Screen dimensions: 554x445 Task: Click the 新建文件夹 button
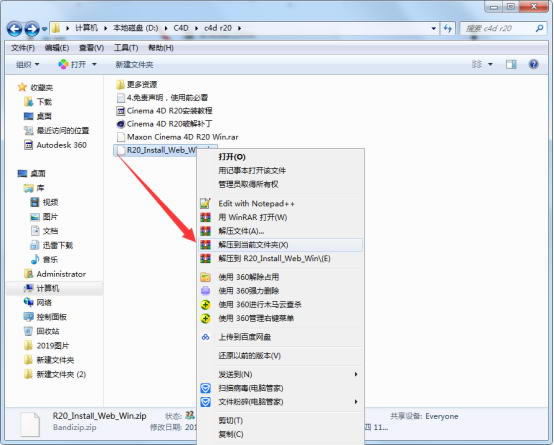coord(134,65)
